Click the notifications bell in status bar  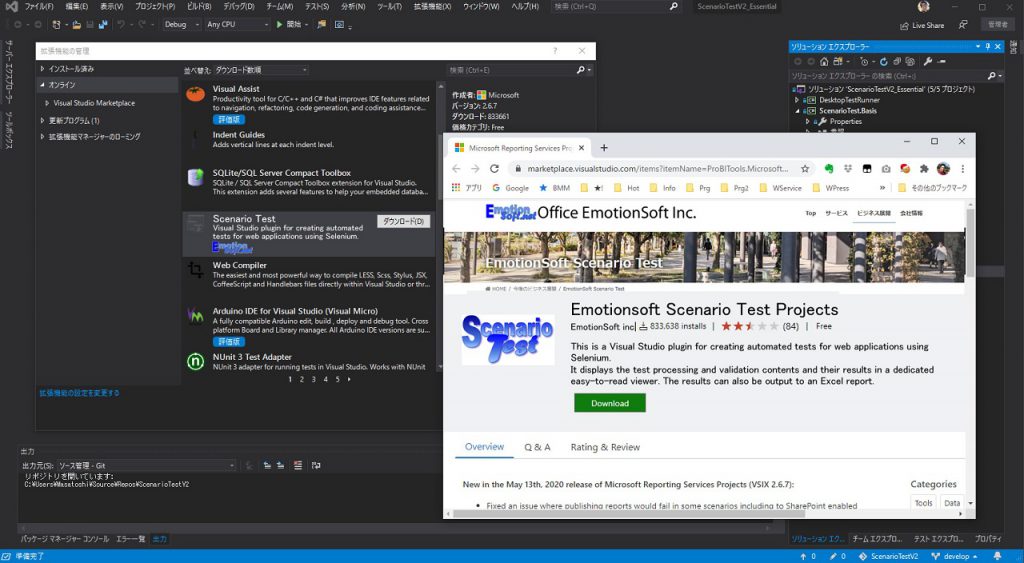click(997, 556)
